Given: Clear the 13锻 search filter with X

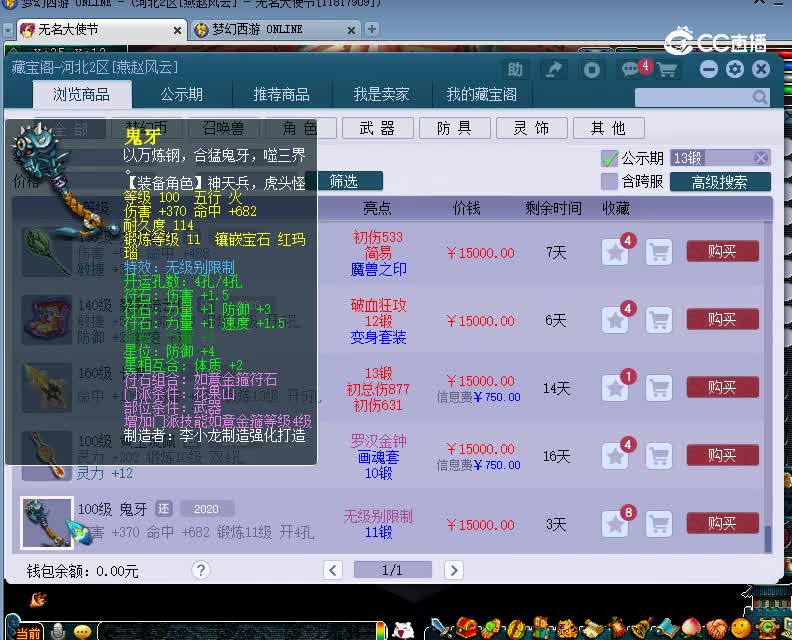Looking at the screenshot, I should [x=760, y=158].
